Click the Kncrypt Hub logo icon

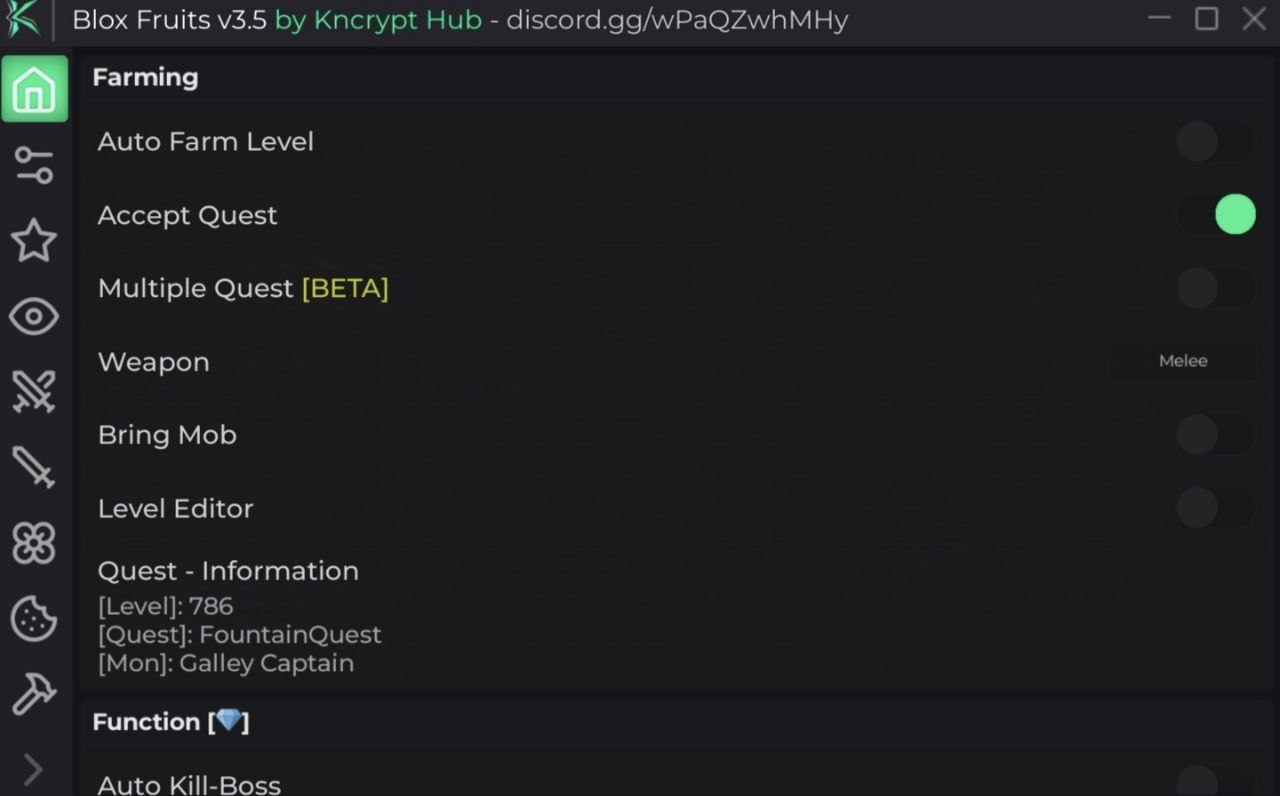point(24,19)
